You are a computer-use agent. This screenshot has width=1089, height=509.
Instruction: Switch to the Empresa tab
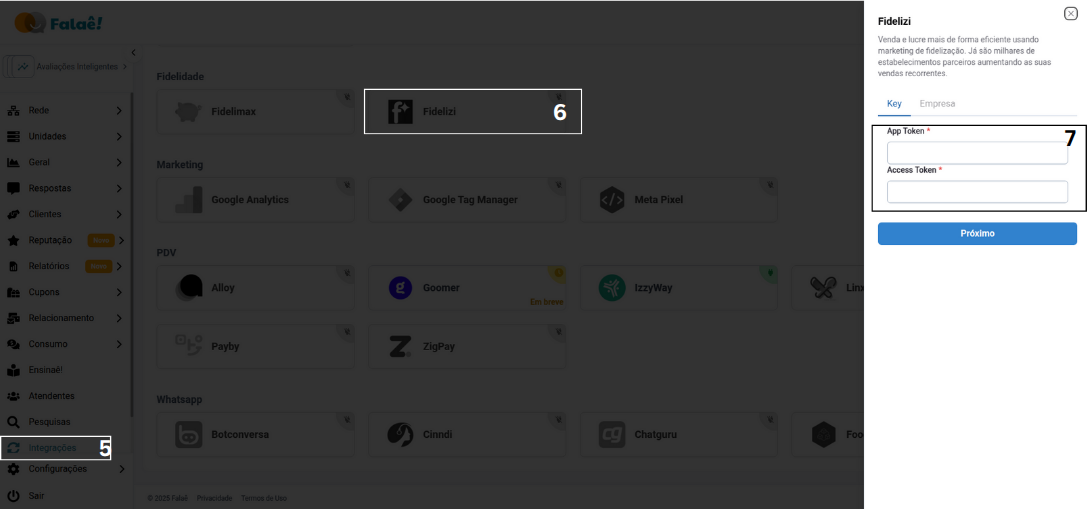(x=937, y=104)
